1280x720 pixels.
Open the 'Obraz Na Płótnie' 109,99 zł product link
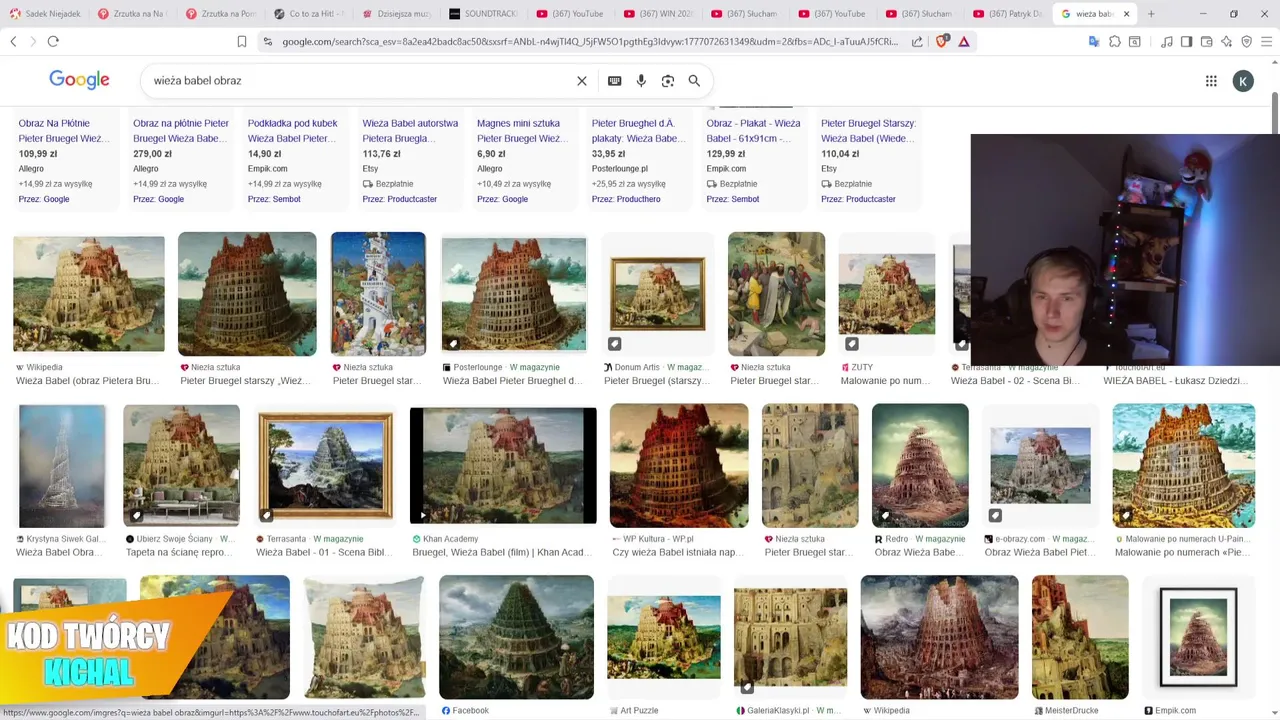(x=64, y=130)
